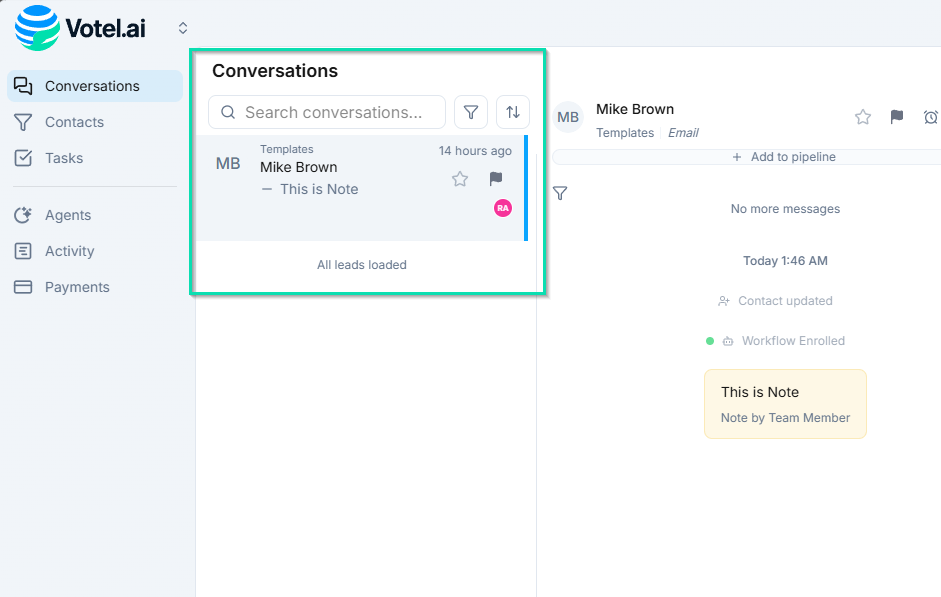Click Add to pipeline button
The width and height of the screenshot is (941, 597).
click(x=783, y=157)
